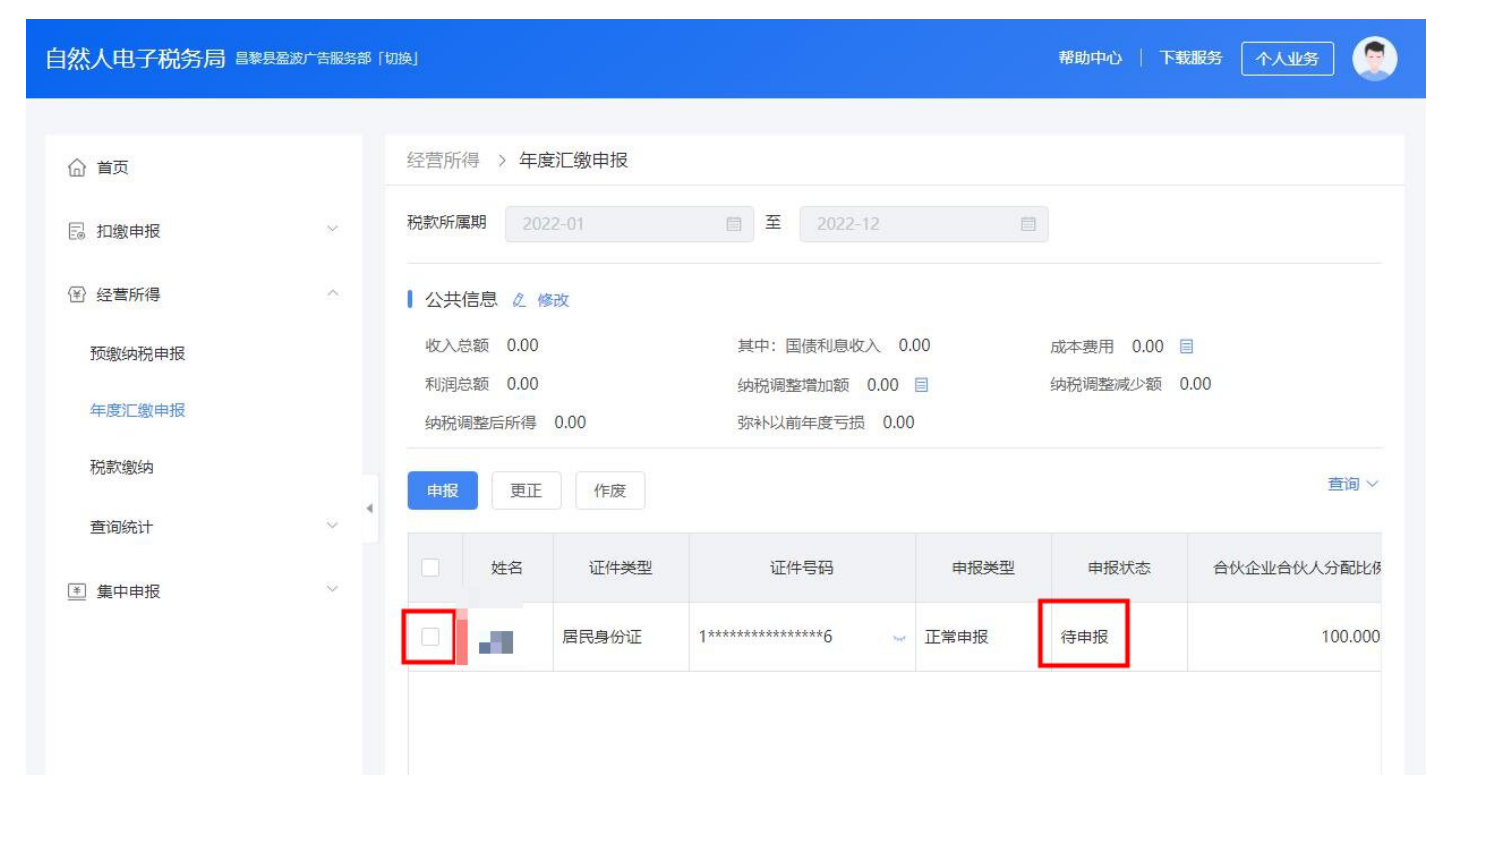Click the 姓名 column header
The image size is (1494, 841).
coord(507,567)
